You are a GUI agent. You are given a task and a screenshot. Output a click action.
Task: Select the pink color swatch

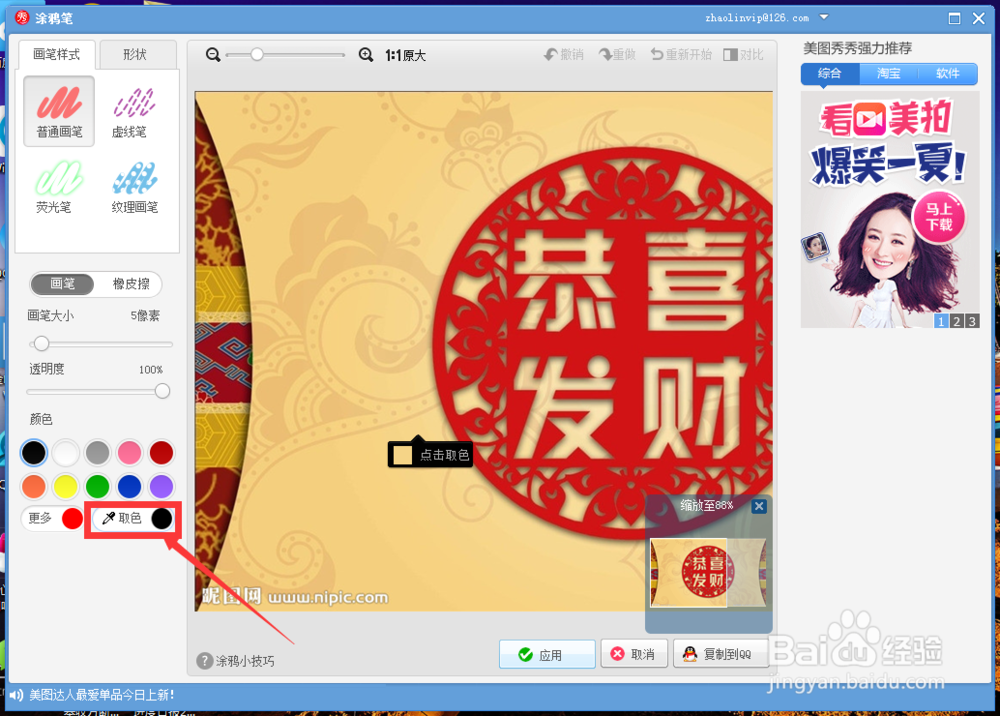tap(130, 452)
